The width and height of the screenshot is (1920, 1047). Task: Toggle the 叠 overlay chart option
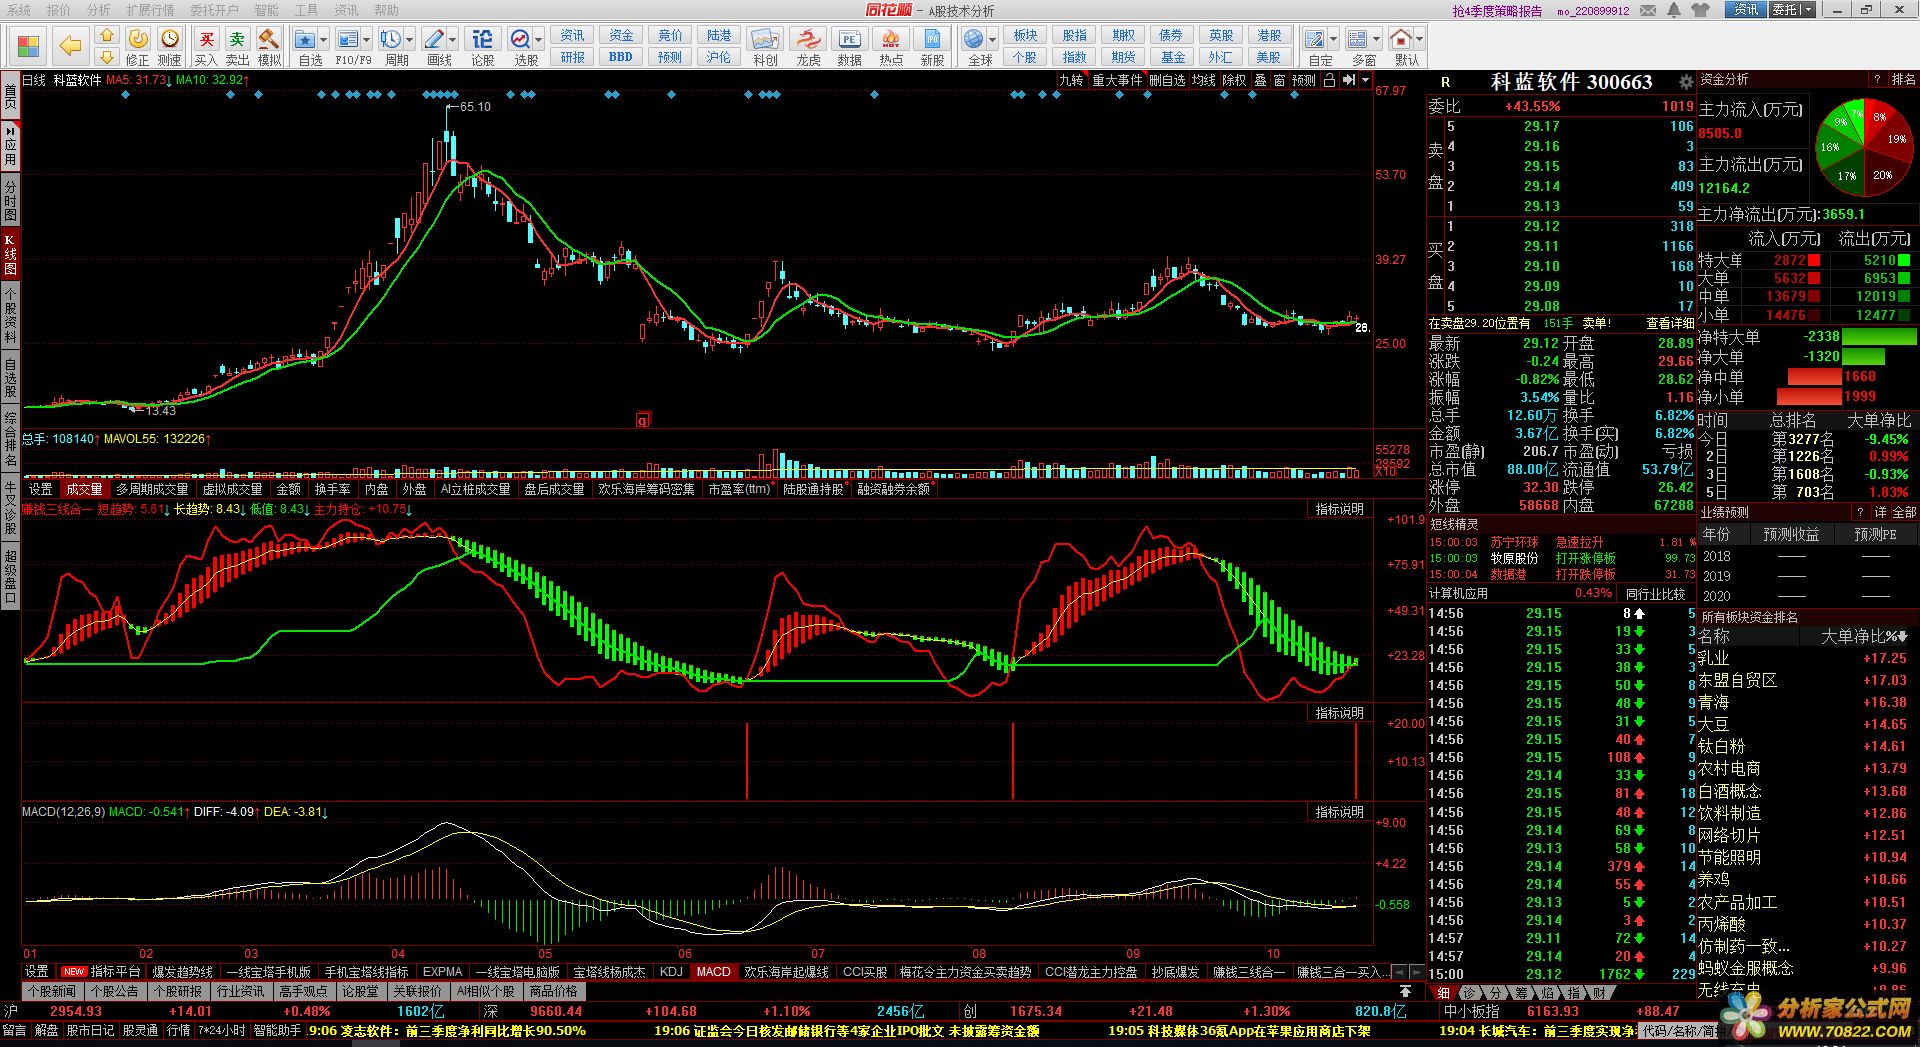pyautogui.click(x=1260, y=80)
